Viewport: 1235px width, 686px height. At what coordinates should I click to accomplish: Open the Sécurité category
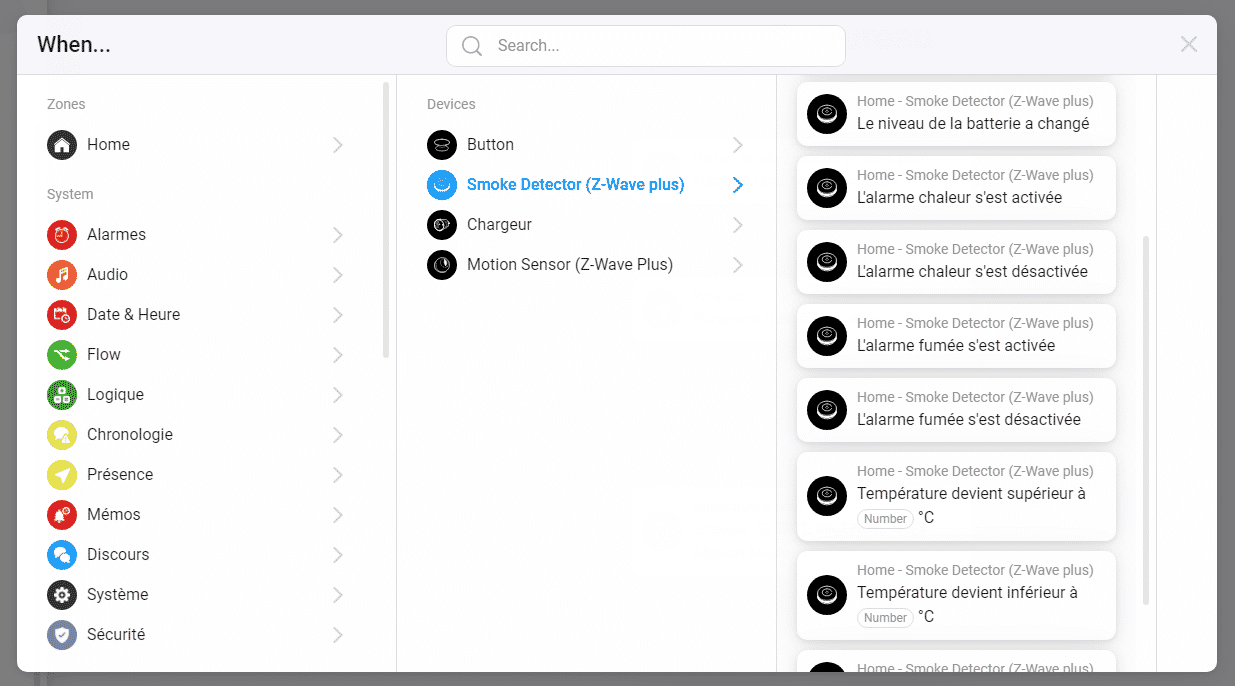(196, 635)
